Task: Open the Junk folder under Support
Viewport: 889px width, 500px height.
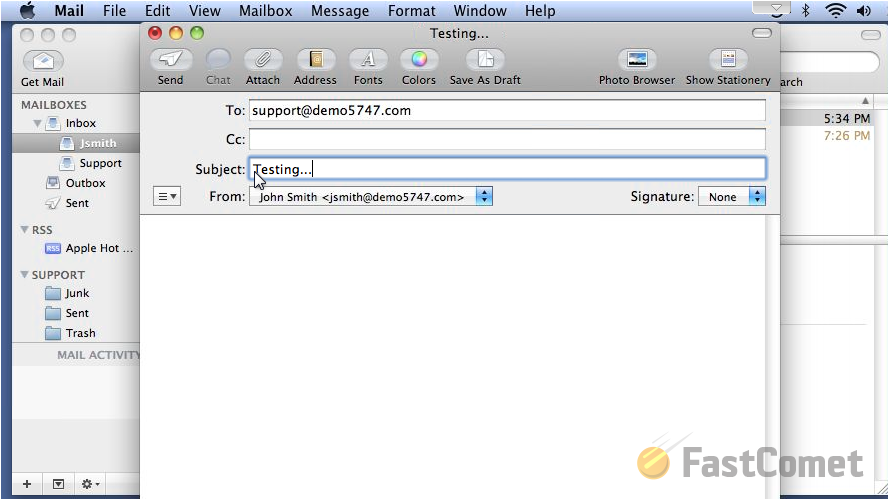Action: pyautogui.click(x=76, y=293)
